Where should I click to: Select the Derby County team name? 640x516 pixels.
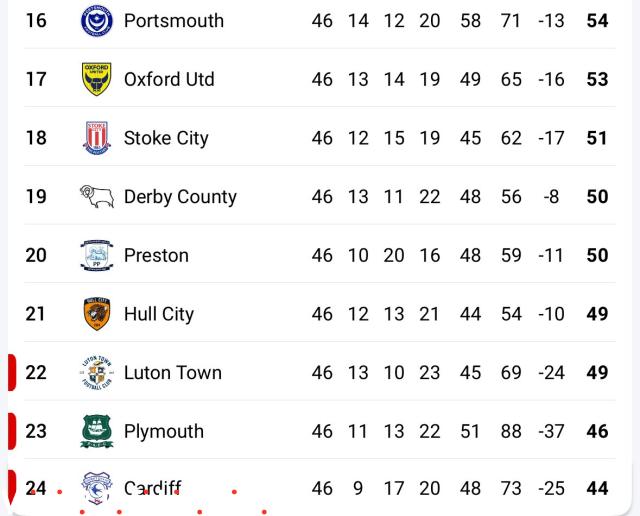(x=180, y=197)
